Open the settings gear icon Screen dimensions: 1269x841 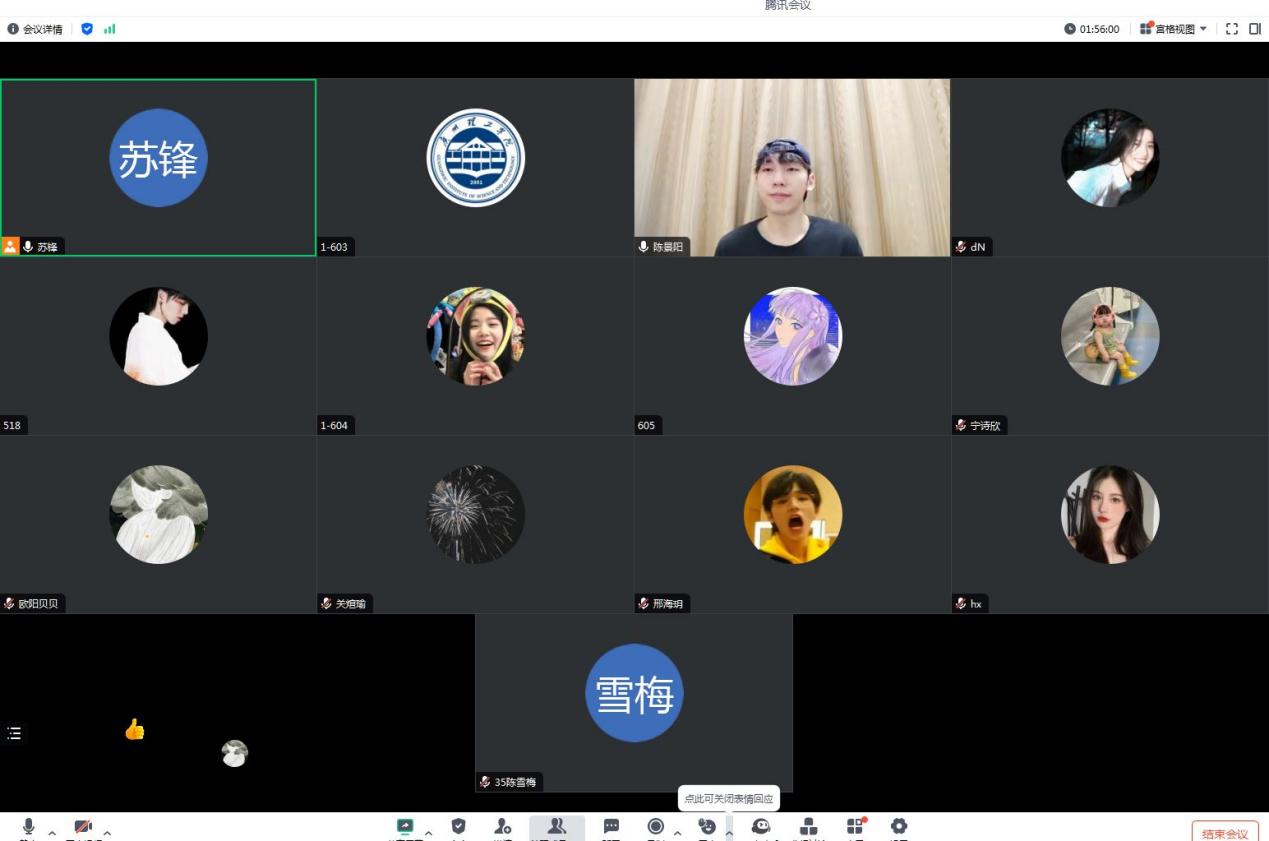899,827
